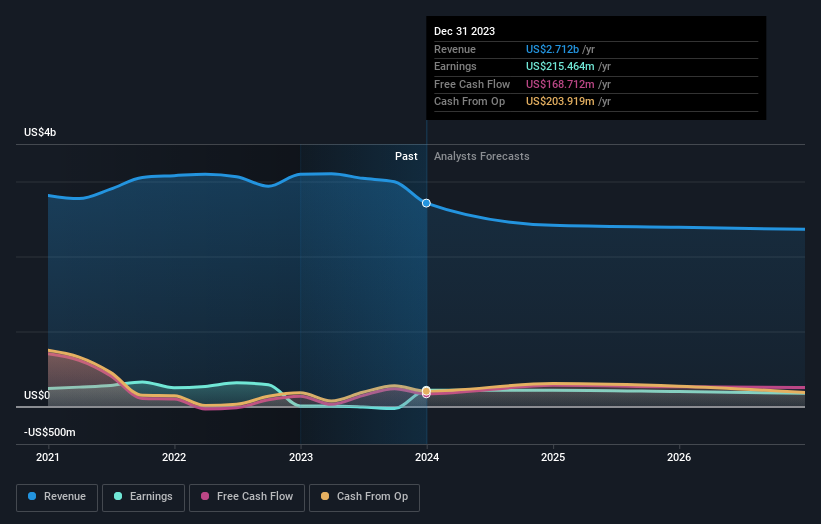Click the US$2.712b revenue value
This screenshot has height=524, width=821.
click(552, 49)
